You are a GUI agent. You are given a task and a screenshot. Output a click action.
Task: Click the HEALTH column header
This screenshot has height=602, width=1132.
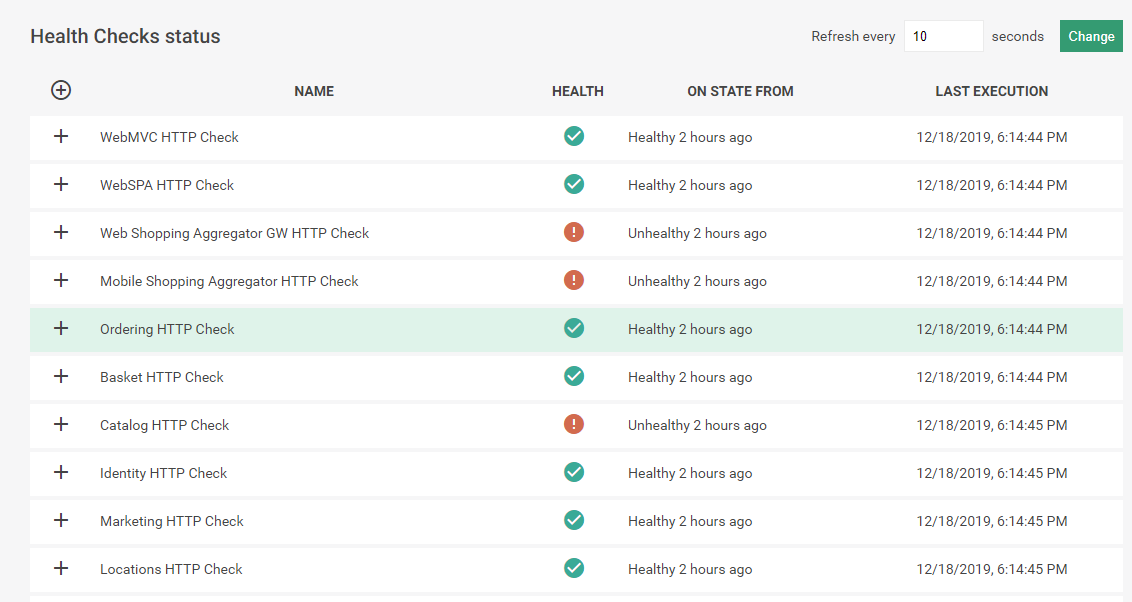click(x=578, y=91)
